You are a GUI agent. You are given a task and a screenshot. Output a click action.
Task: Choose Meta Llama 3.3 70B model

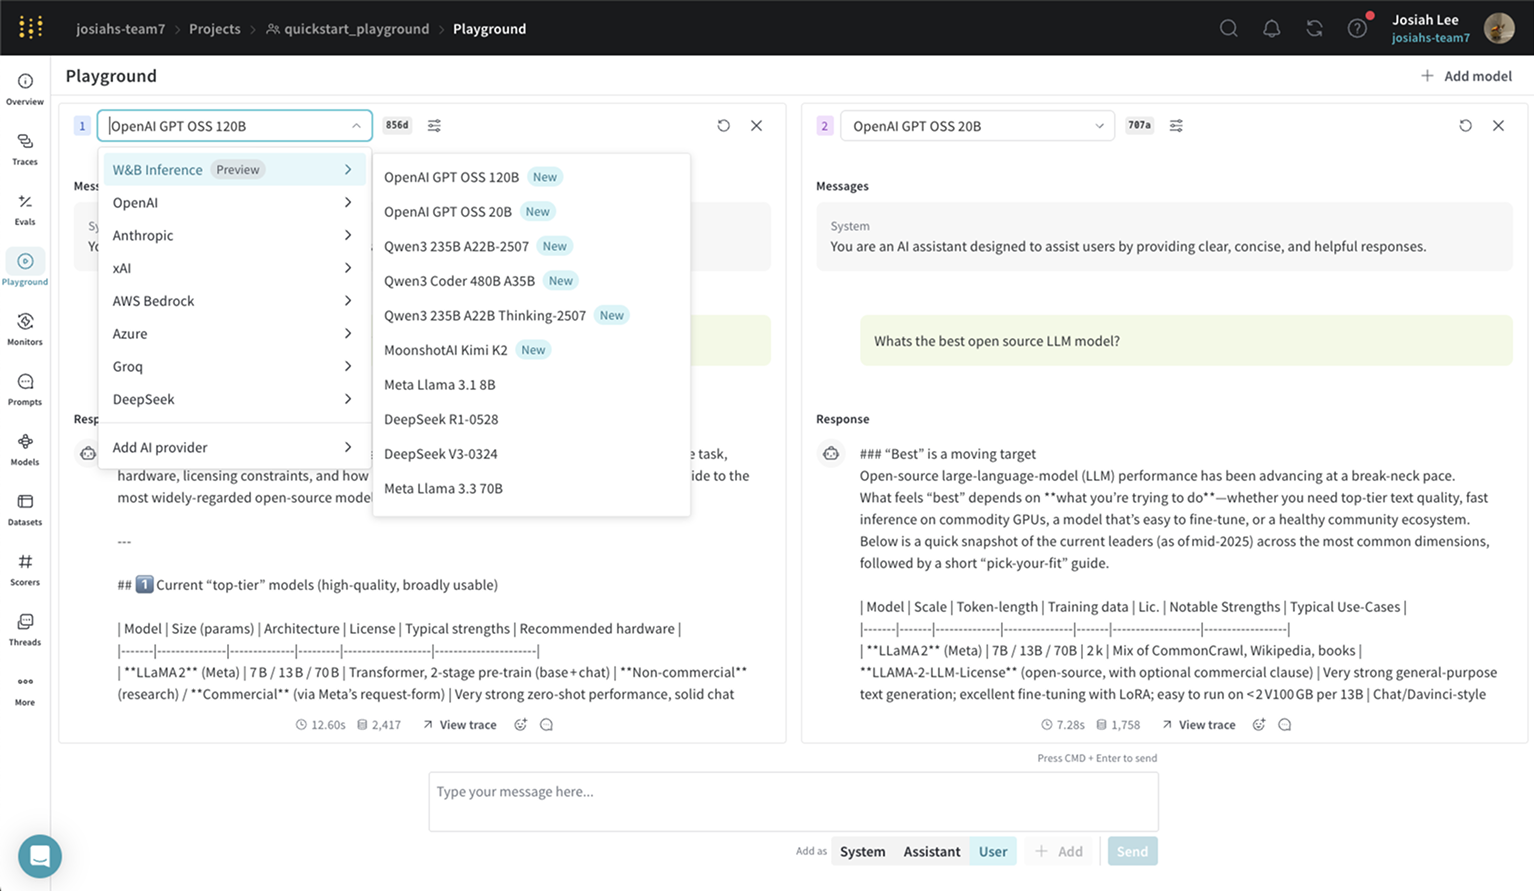tap(531, 489)
